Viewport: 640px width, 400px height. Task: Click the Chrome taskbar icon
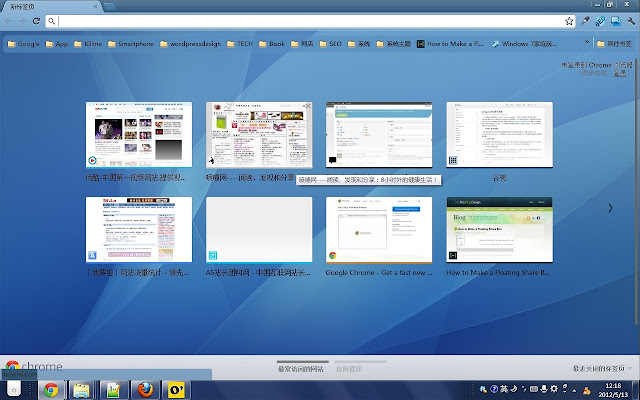[x=51, y=390]
